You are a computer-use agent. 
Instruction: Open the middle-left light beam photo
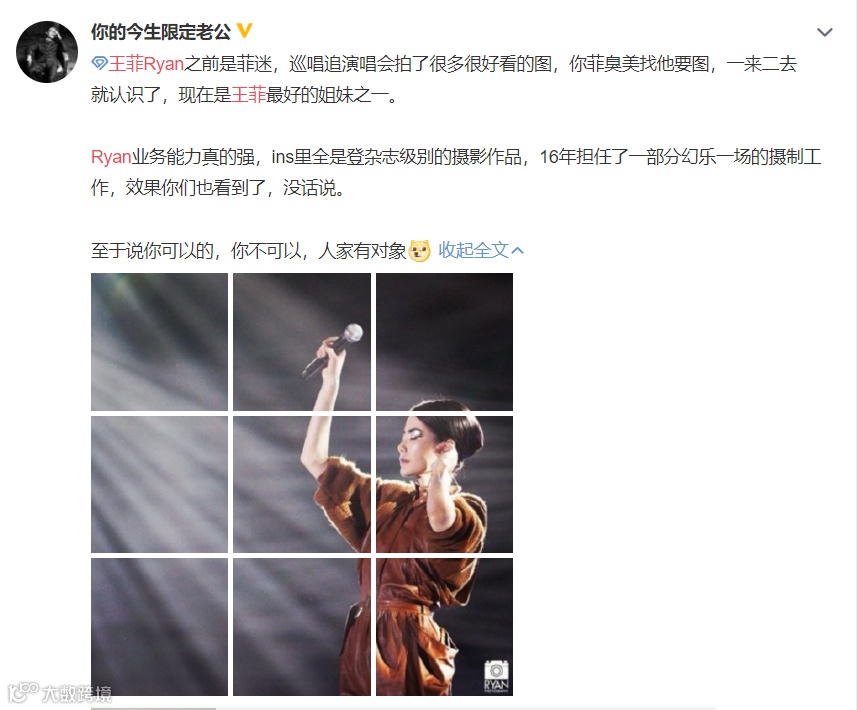160,485
